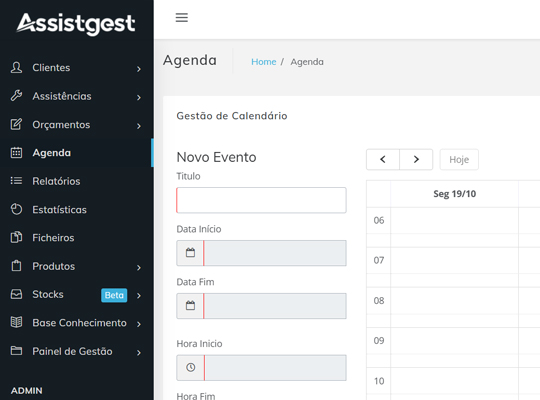
Task: Focus the Data Início date field
Action: pos(275,253)
